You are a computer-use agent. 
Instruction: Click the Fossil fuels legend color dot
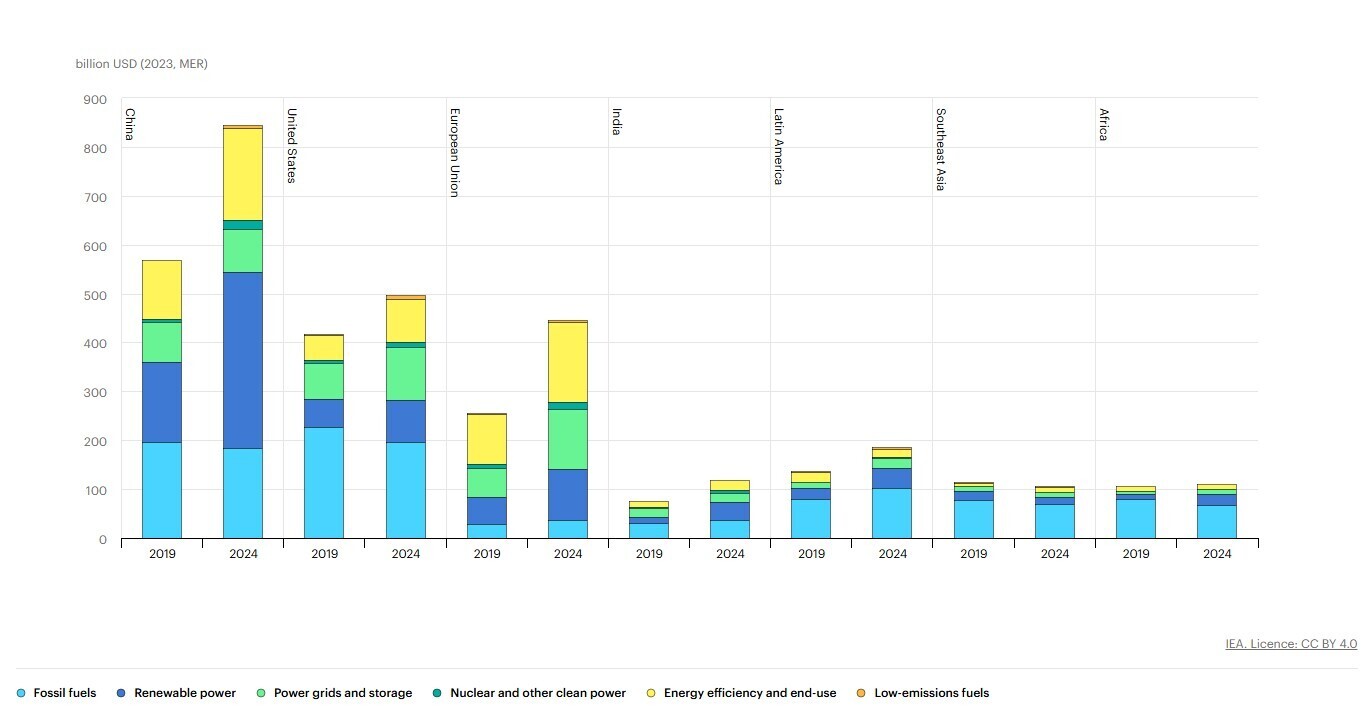[21, 693]
